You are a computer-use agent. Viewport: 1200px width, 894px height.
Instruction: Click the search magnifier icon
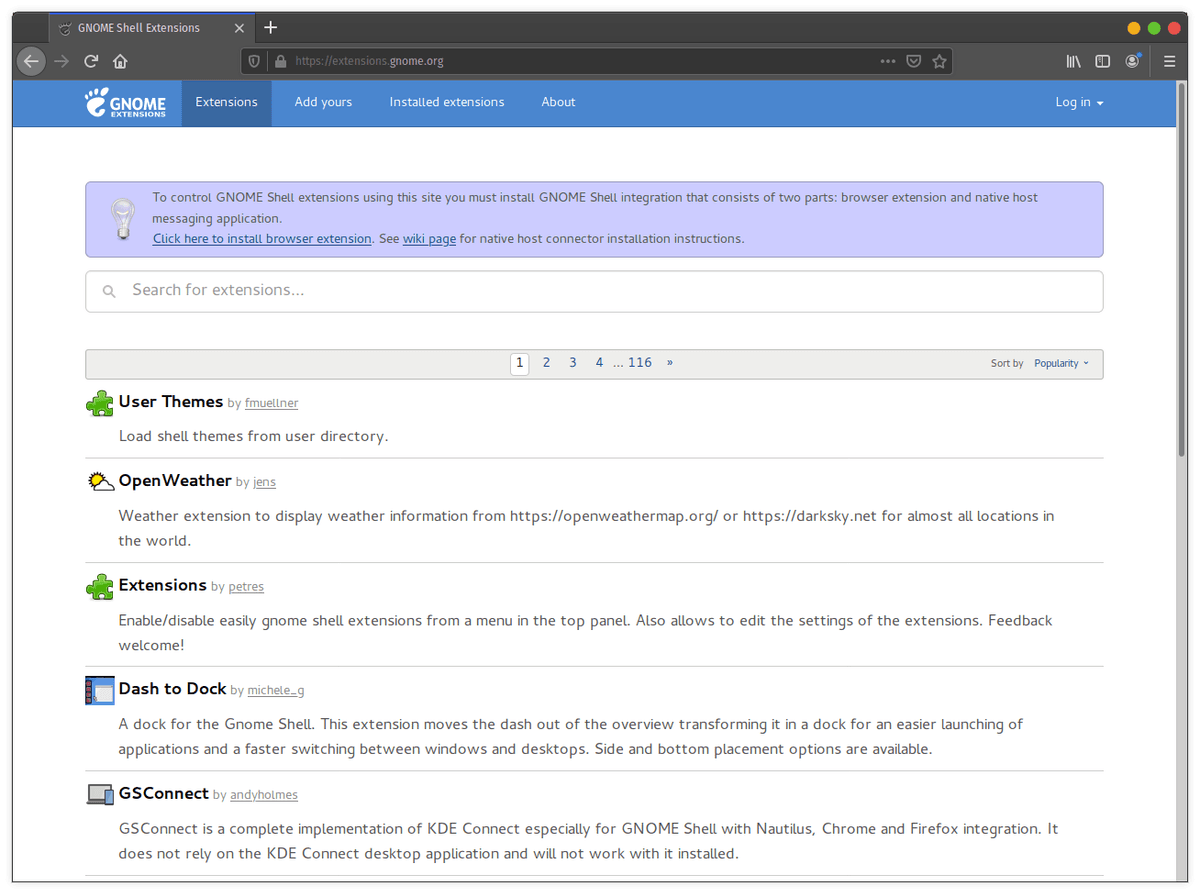point(109,292)
